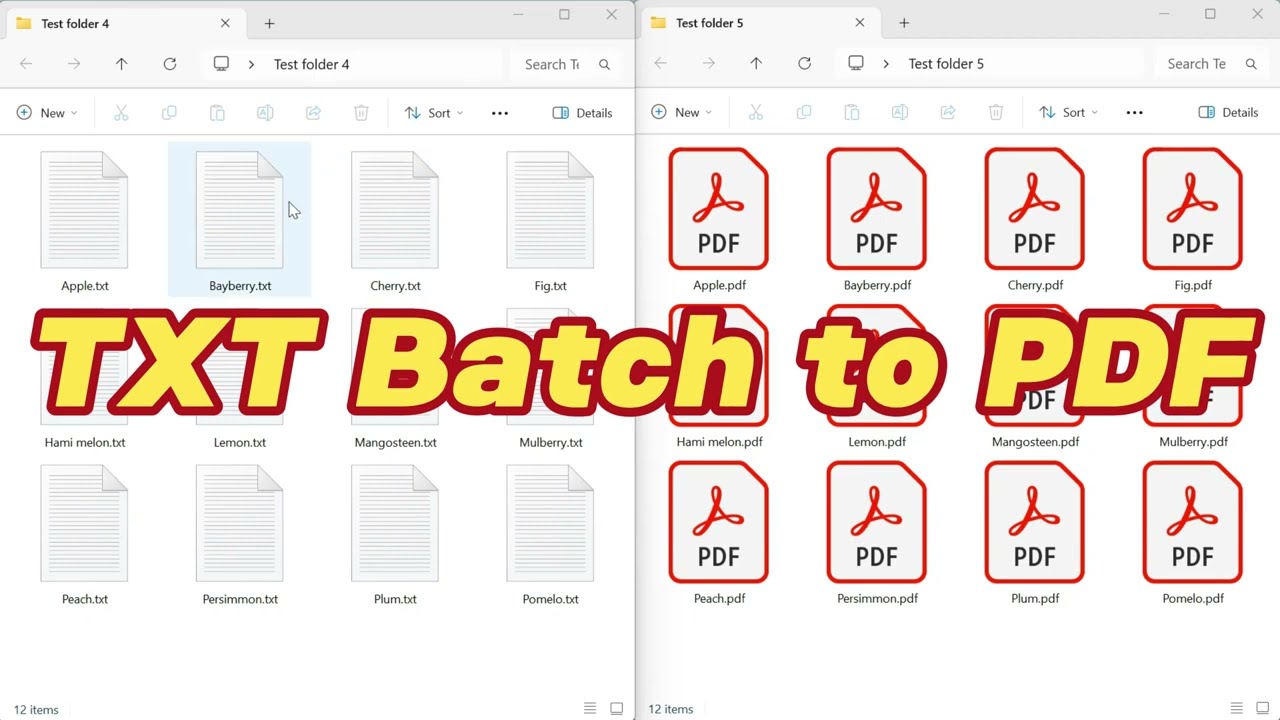Click search box in Test folder 5 window

pyautogui.click(x=1210, y=63)
